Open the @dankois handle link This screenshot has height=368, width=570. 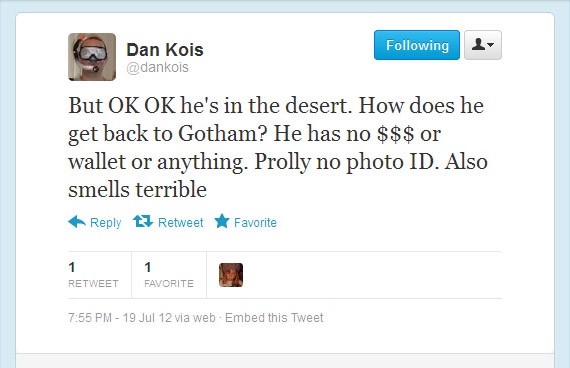tap(157, 67)
